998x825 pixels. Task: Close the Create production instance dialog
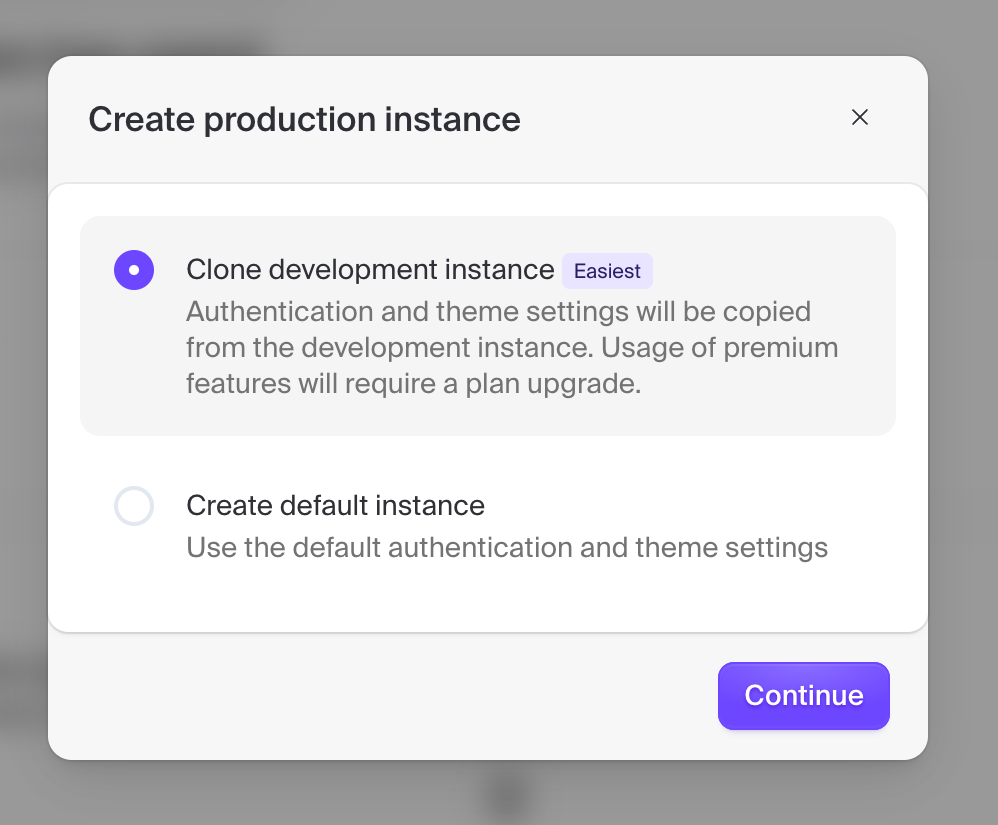860,117
